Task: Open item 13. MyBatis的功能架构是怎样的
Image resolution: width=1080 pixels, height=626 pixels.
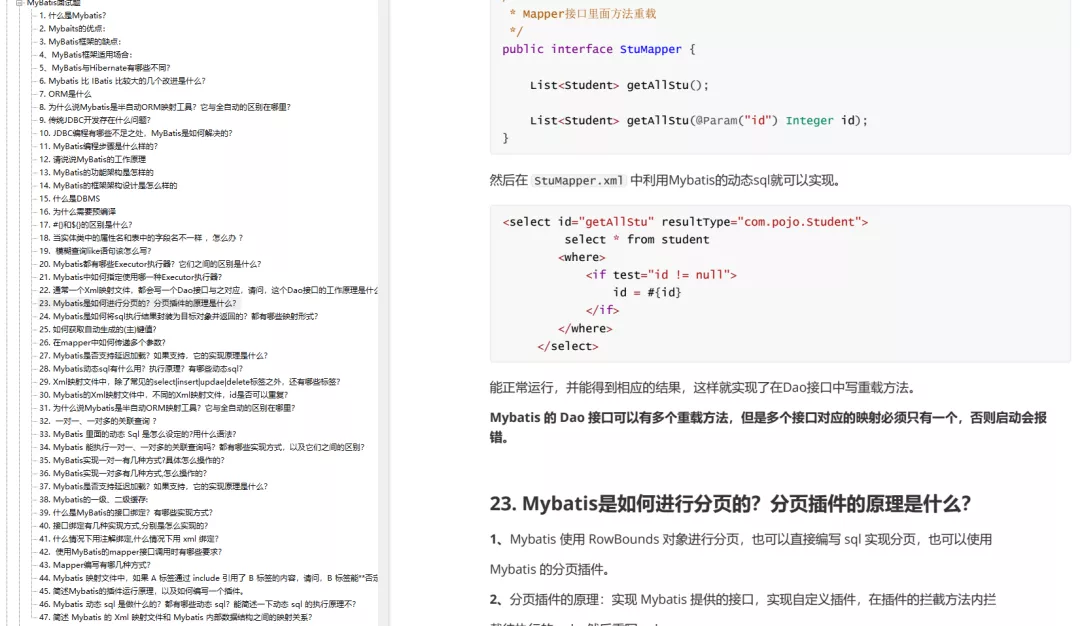Action: (x=96, y=172)
